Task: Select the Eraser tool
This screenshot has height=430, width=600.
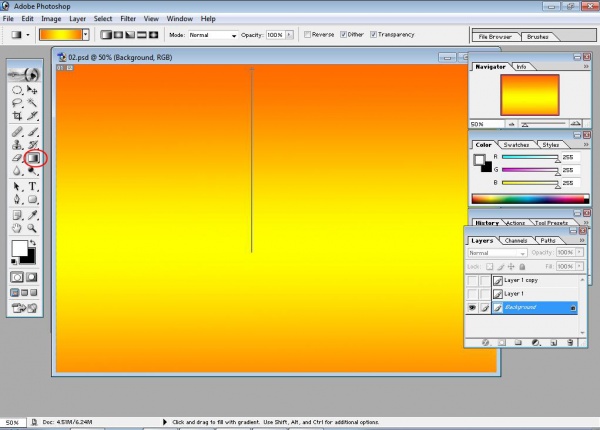Action: [x=18, y=158]
